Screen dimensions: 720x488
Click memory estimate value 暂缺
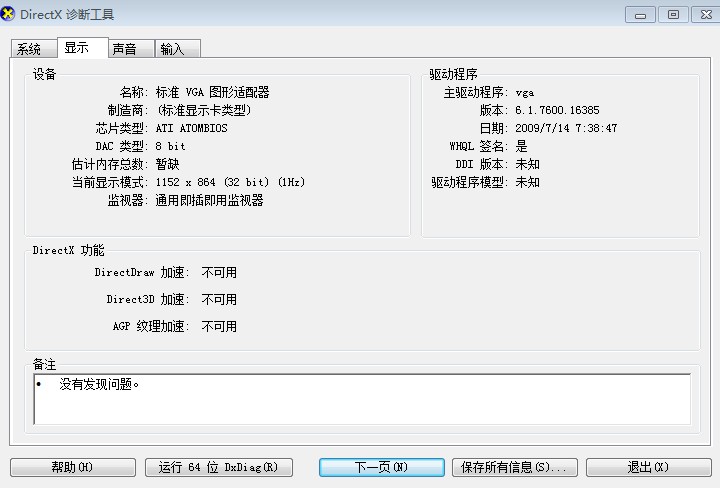(x=167, y=164)
